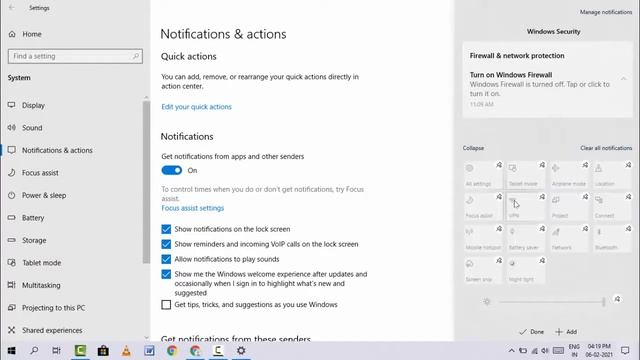Check Get tips, tricks, and suggestions
The height and width of the screenshot is (360, 640).
coord(166,304)
